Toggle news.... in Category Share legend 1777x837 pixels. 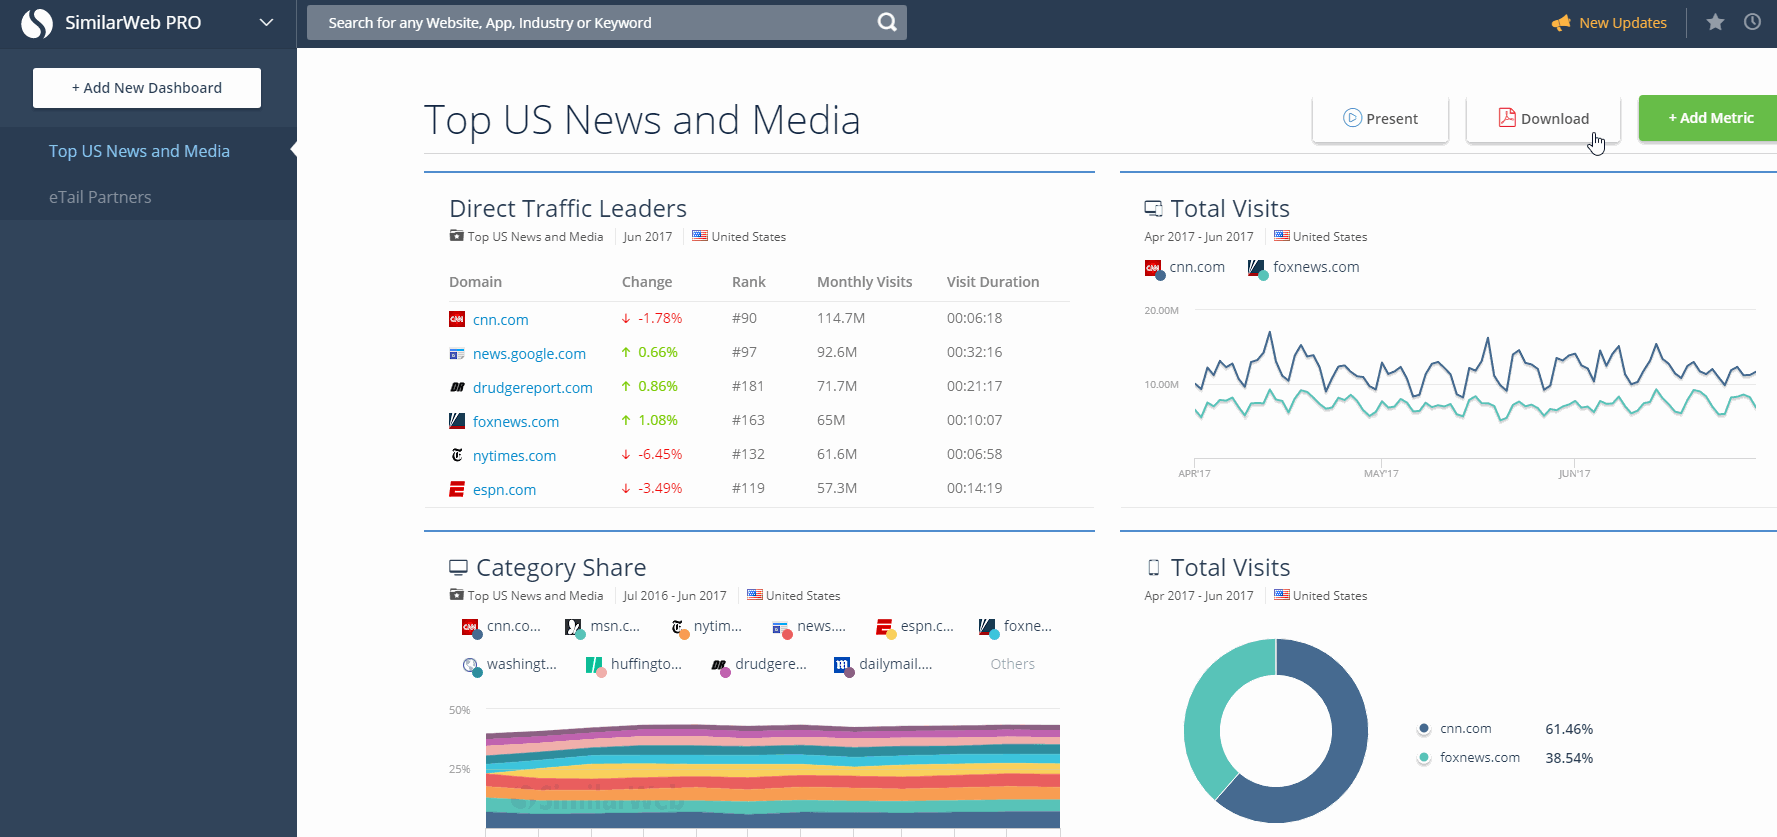(809, 627)
